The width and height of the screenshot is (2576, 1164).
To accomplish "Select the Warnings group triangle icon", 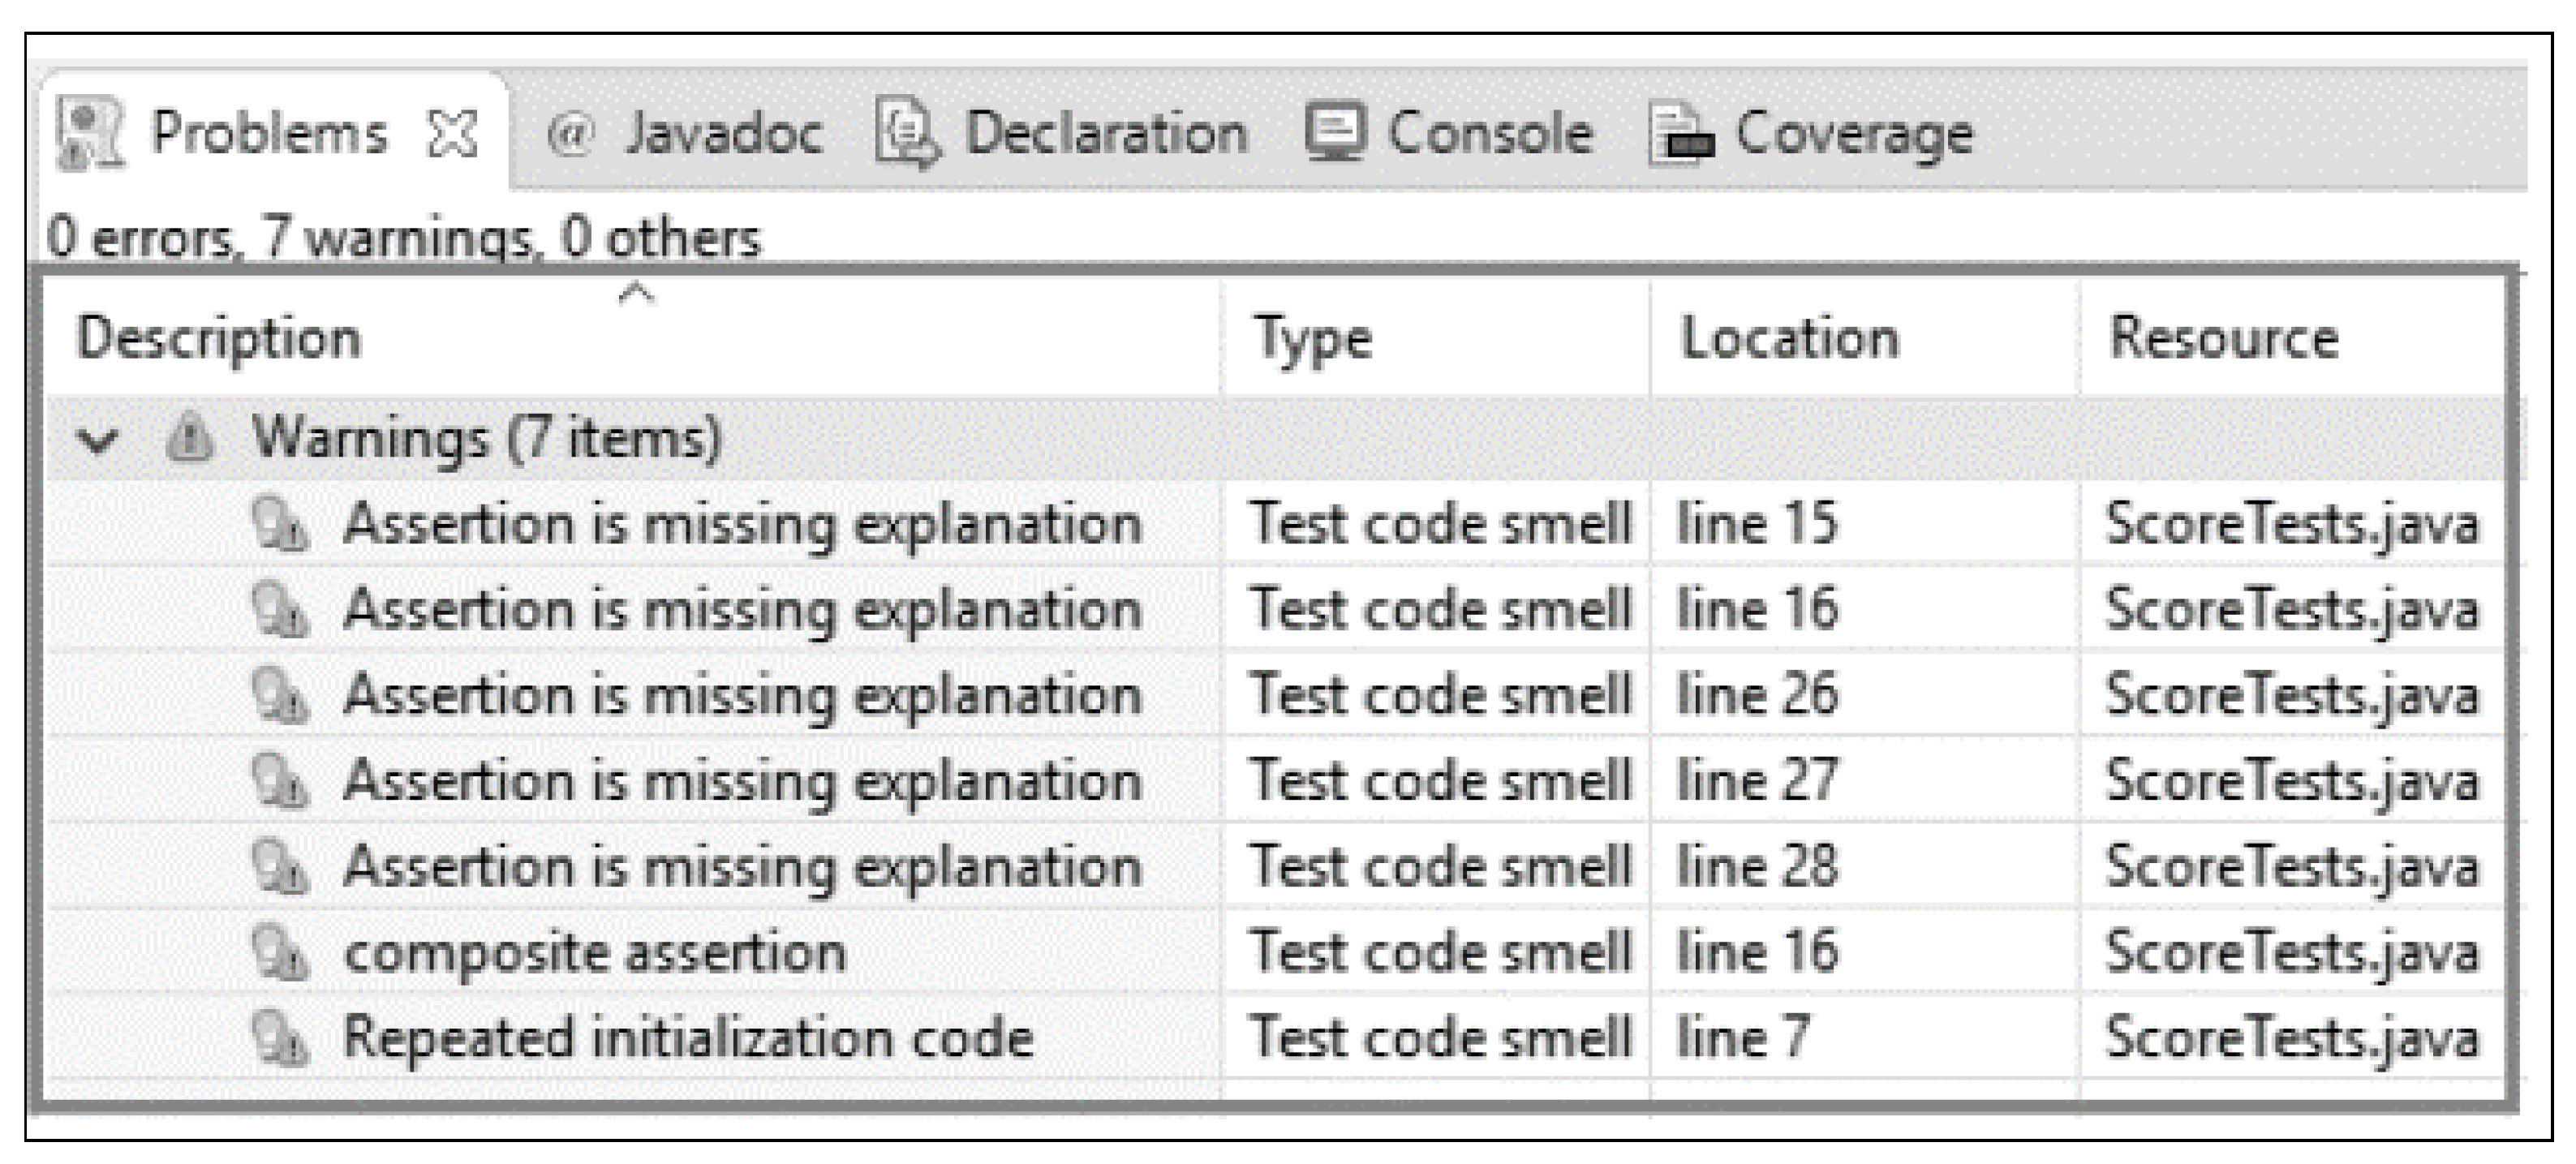I will pyautogui.click(x=190, y=438).
